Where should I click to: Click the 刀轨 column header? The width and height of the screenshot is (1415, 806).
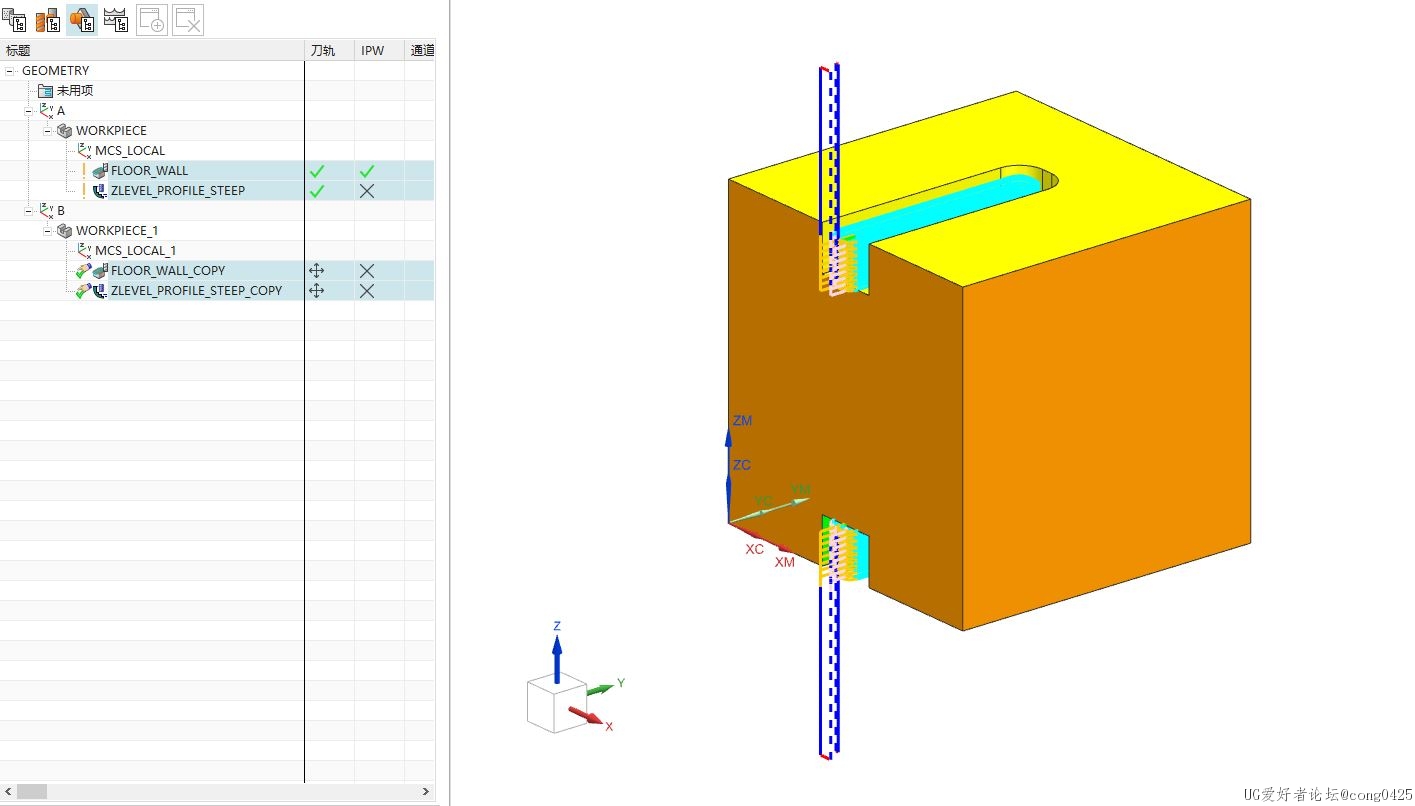(x=329, y=50)
